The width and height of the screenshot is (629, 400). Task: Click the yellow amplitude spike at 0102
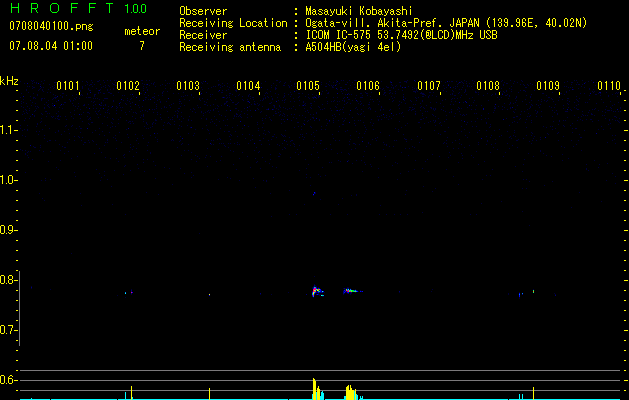[132, 392]
